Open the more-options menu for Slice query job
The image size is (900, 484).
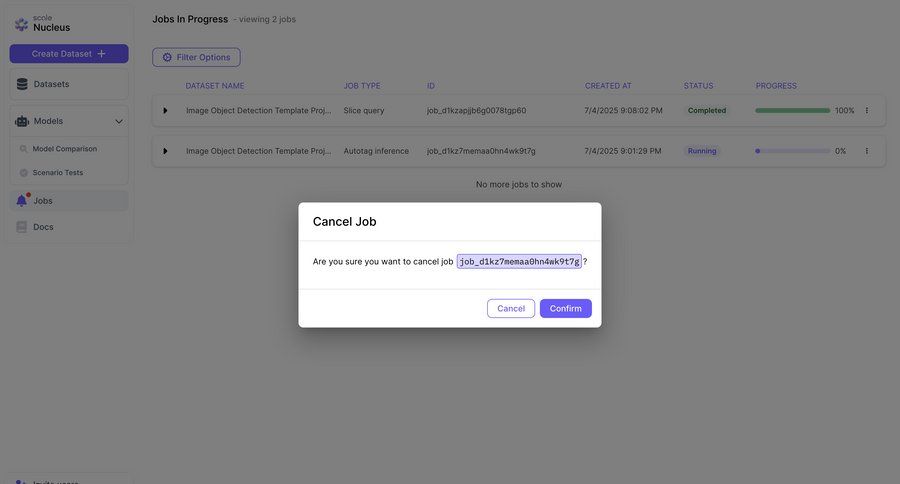pos(867,110)
